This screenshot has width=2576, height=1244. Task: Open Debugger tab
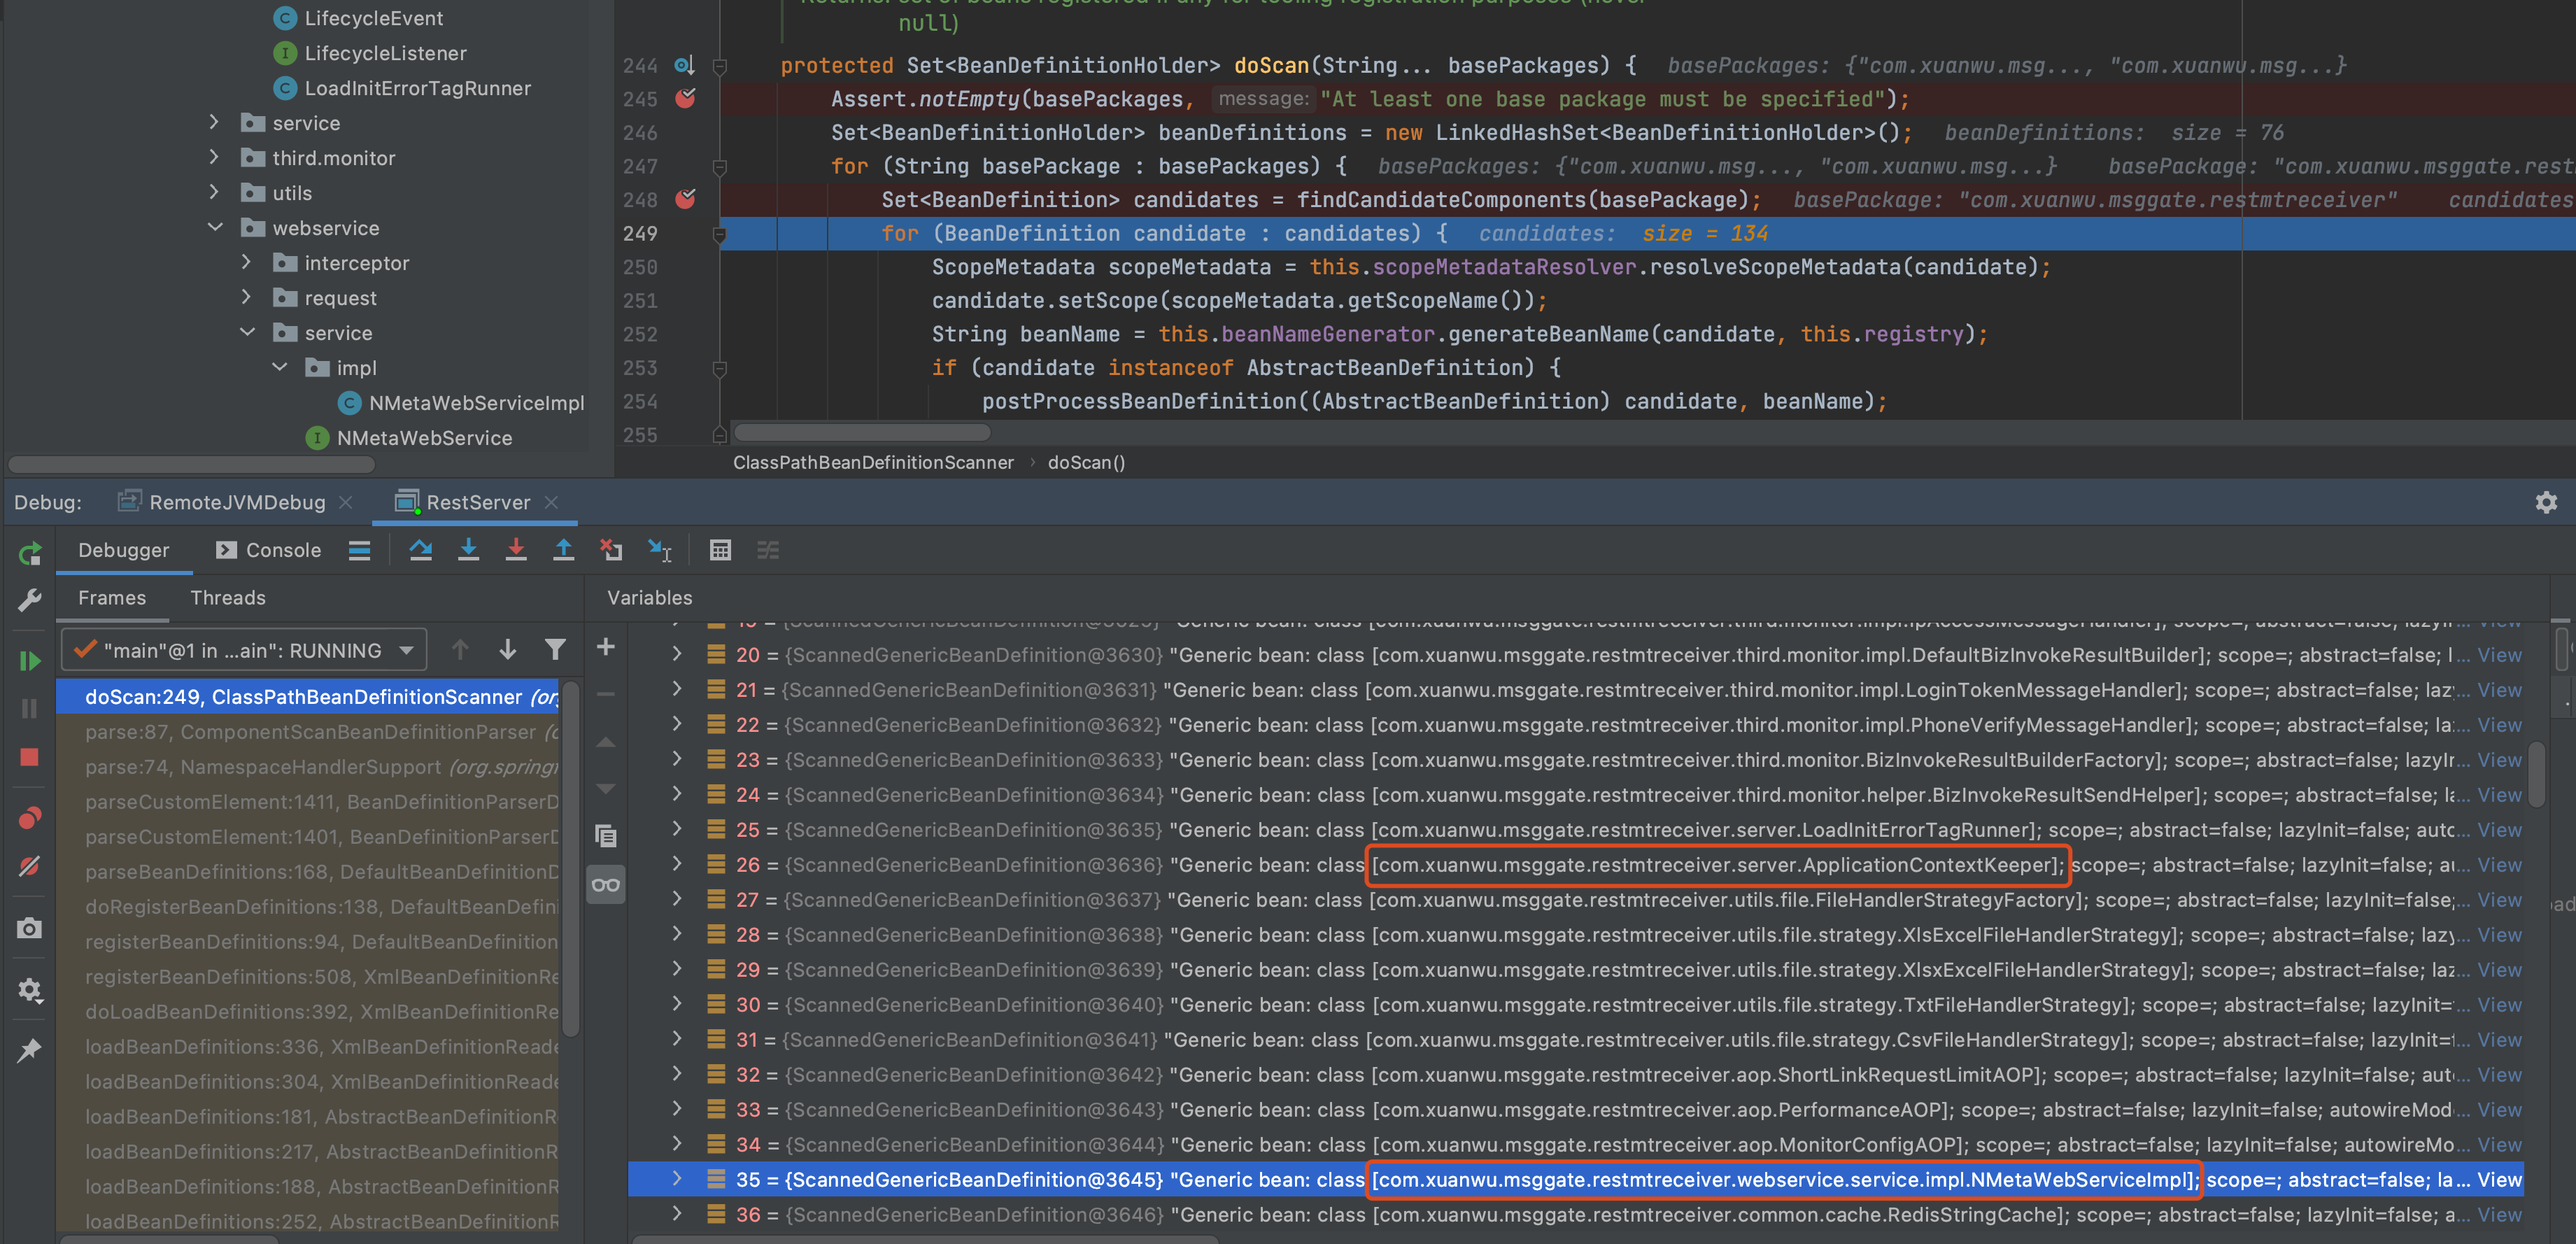tap(123, 550)
